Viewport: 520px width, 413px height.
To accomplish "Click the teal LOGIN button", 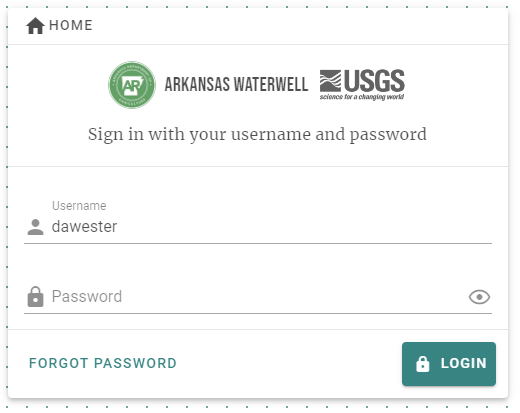I will tap(449, 364).
